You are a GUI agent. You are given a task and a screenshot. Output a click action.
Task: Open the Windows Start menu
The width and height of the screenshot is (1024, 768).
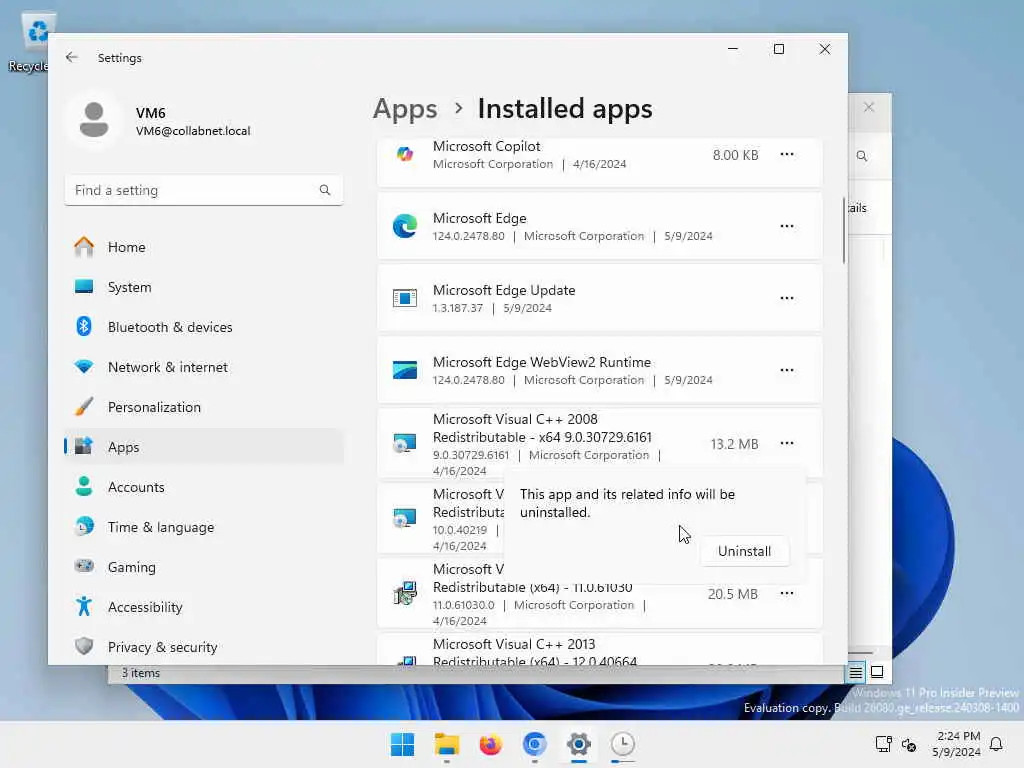click(x=402, y=744)
